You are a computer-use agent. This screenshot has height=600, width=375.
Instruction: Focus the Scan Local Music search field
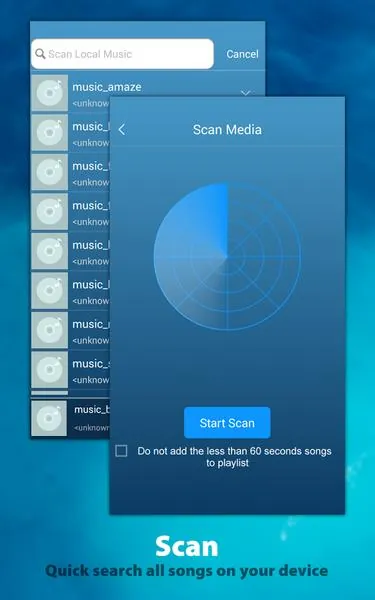point(122,54)
